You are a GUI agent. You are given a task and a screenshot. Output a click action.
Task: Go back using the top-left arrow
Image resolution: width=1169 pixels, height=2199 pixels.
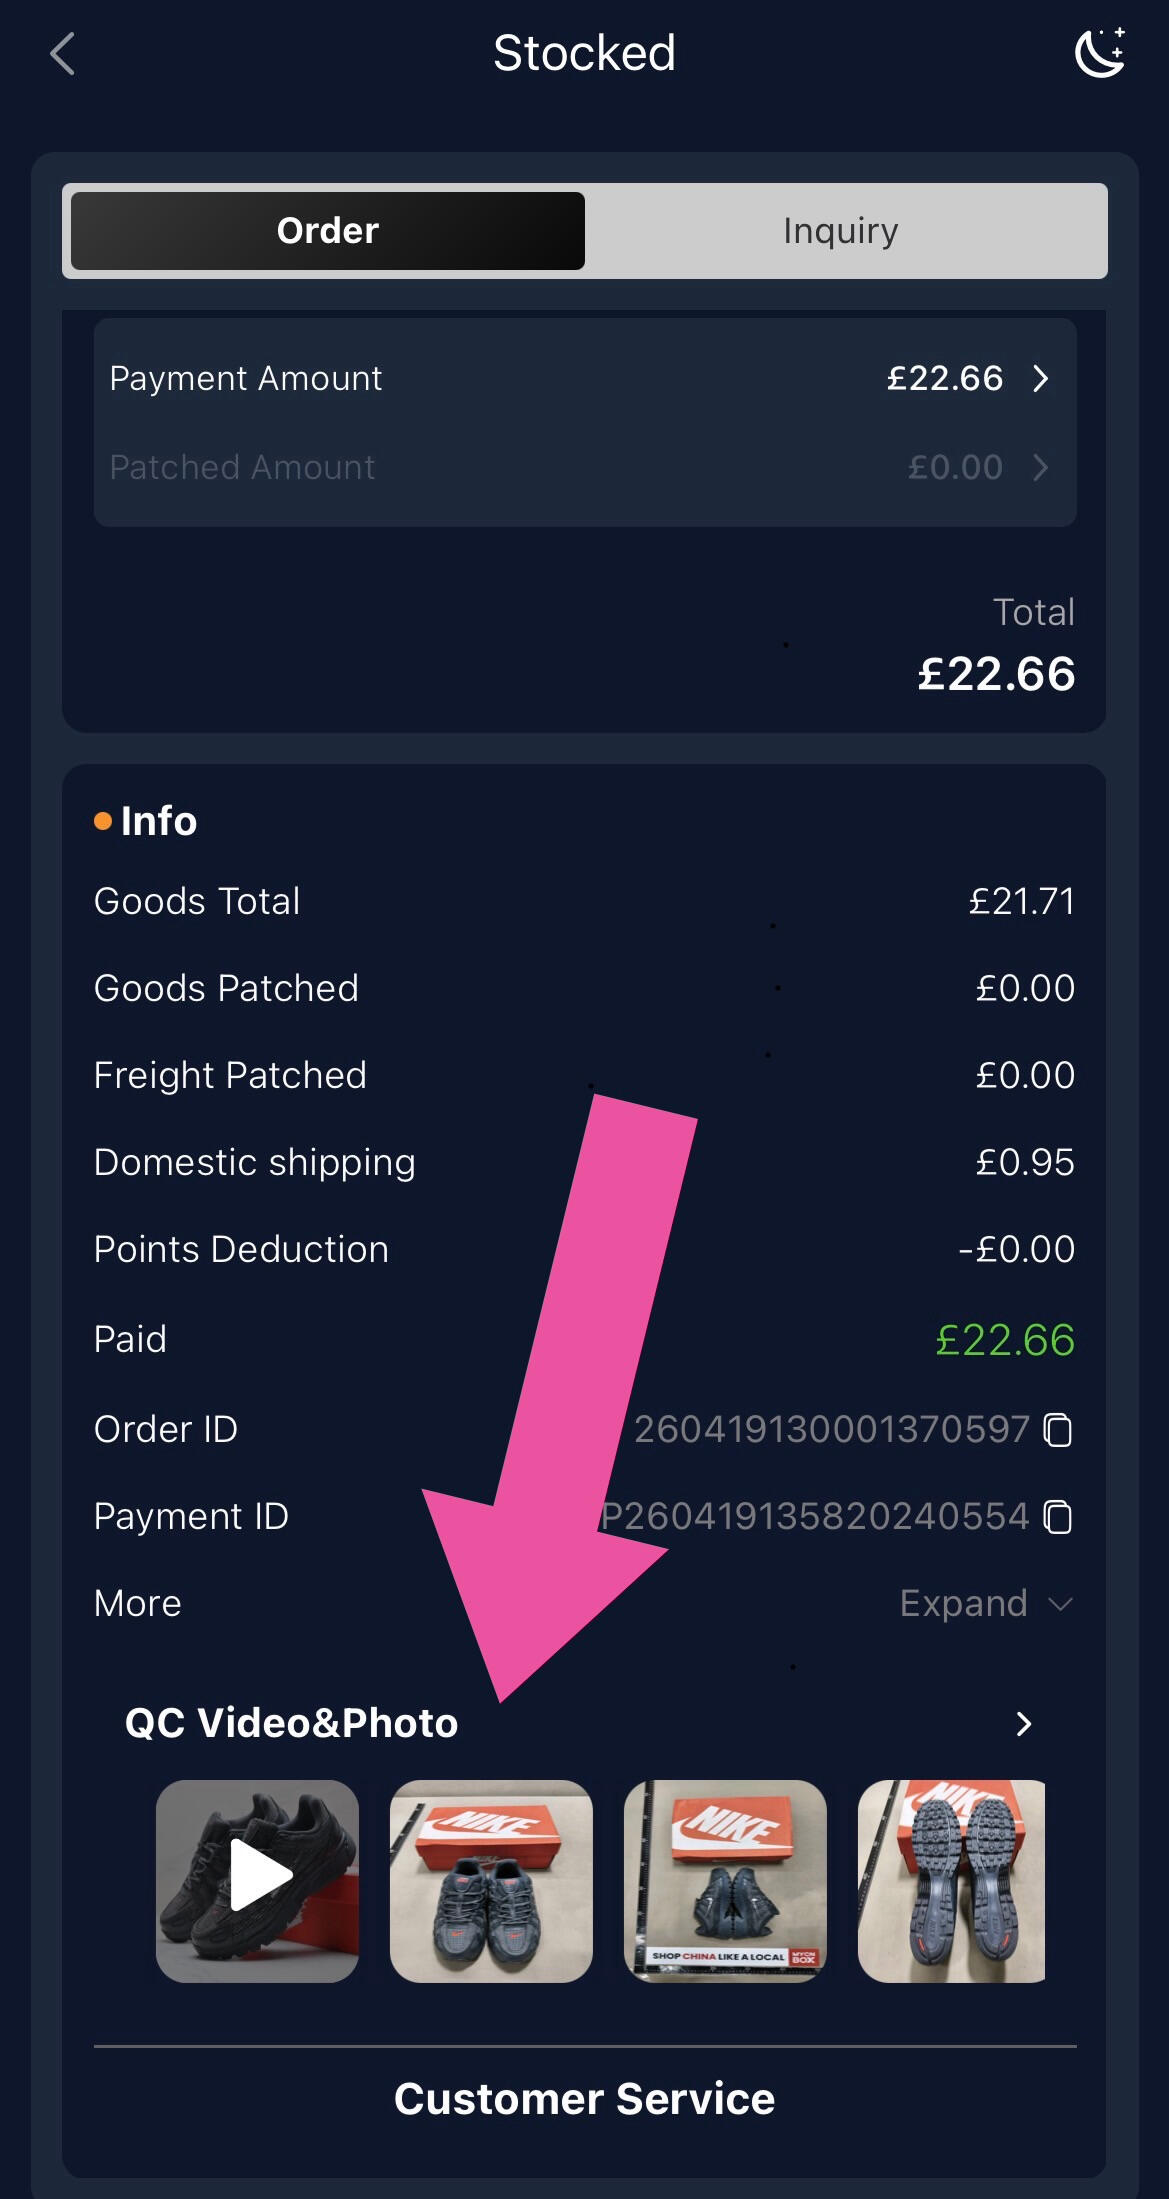(62, 54)
